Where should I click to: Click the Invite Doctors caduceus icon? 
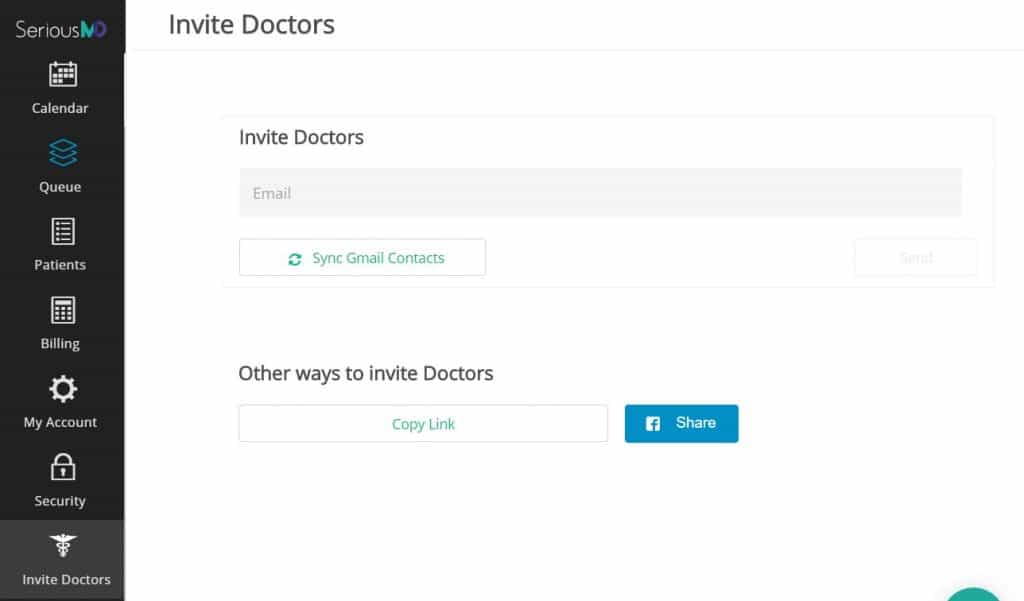(x=62, y=545)
